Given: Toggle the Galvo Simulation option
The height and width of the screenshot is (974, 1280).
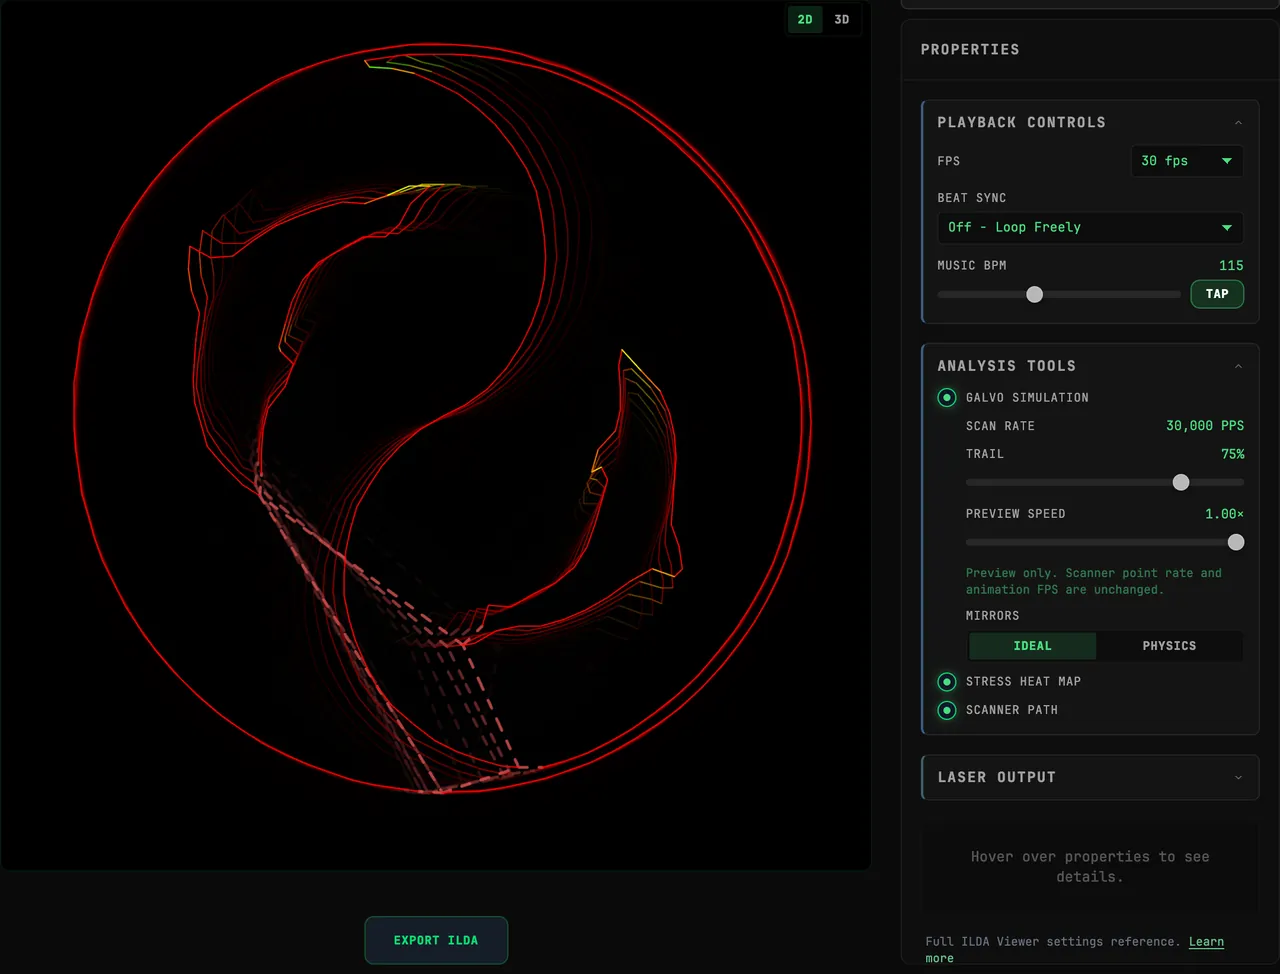Looking at the screenshot, I should (947, 398).
